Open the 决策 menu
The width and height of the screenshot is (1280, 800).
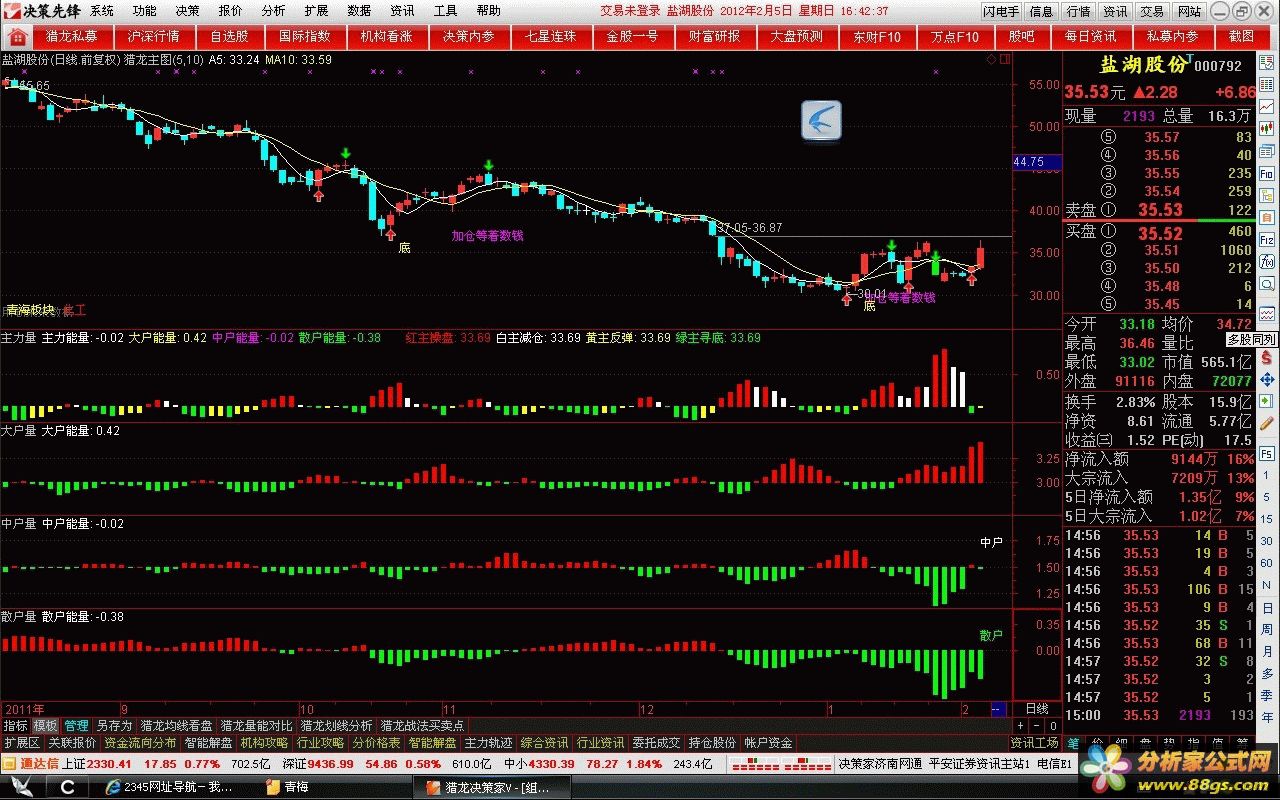(x=187, y=10)
